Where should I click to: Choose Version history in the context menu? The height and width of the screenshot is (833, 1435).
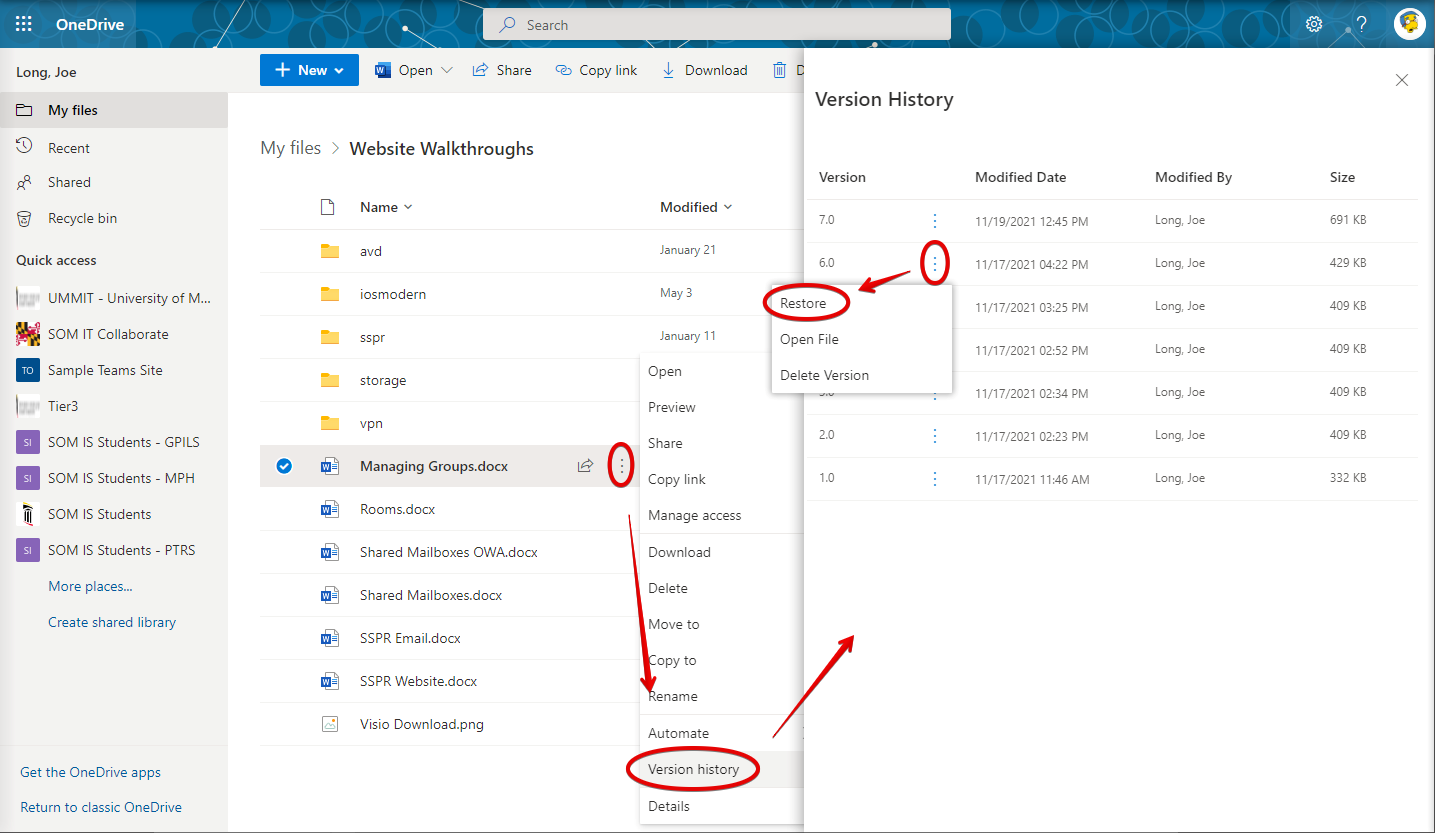point(693,769)
